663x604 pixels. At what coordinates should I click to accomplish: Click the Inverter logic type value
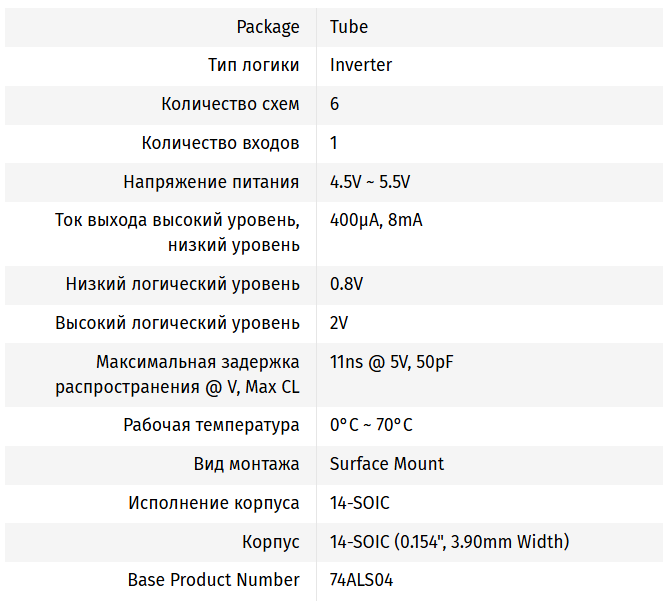tap(361, 65)
